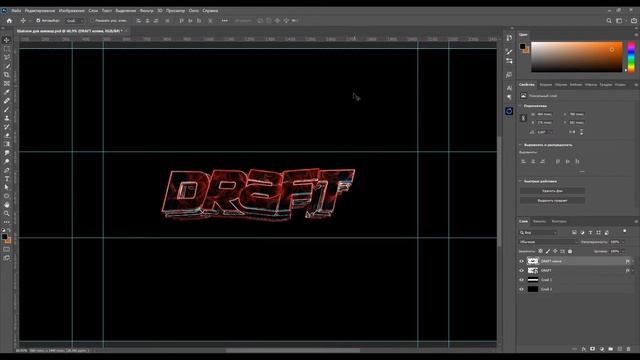Toggle the Auto-select checkbox

click(x=38, y=20)
